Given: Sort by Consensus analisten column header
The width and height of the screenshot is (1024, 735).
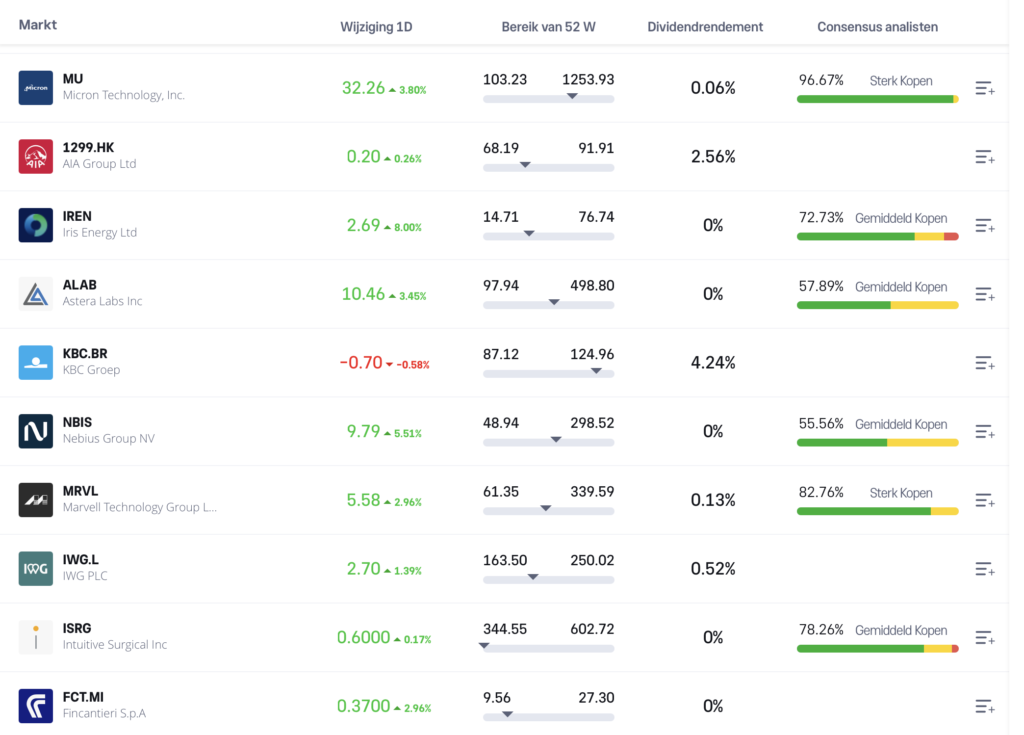Looking at the screenshot, I should (878, 27).
